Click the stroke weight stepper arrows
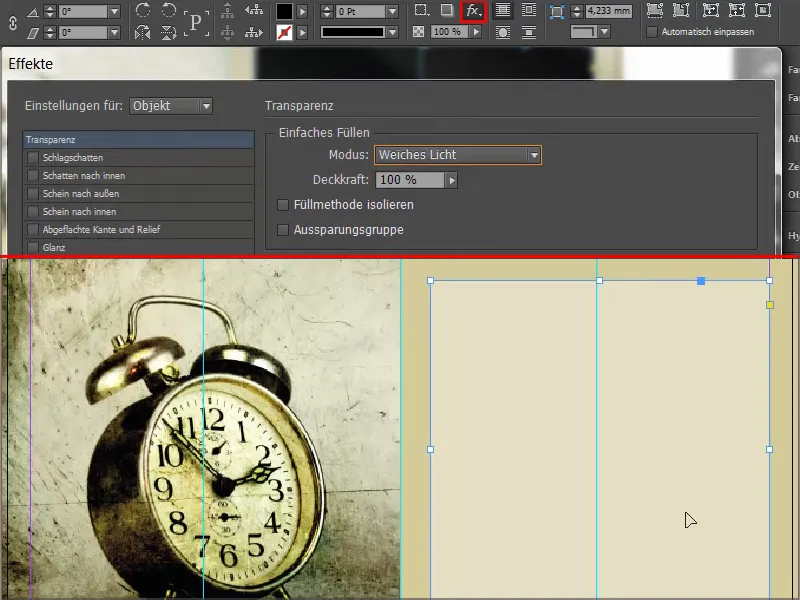This screenshot has width=800, height=600. (x=327, y=11)
